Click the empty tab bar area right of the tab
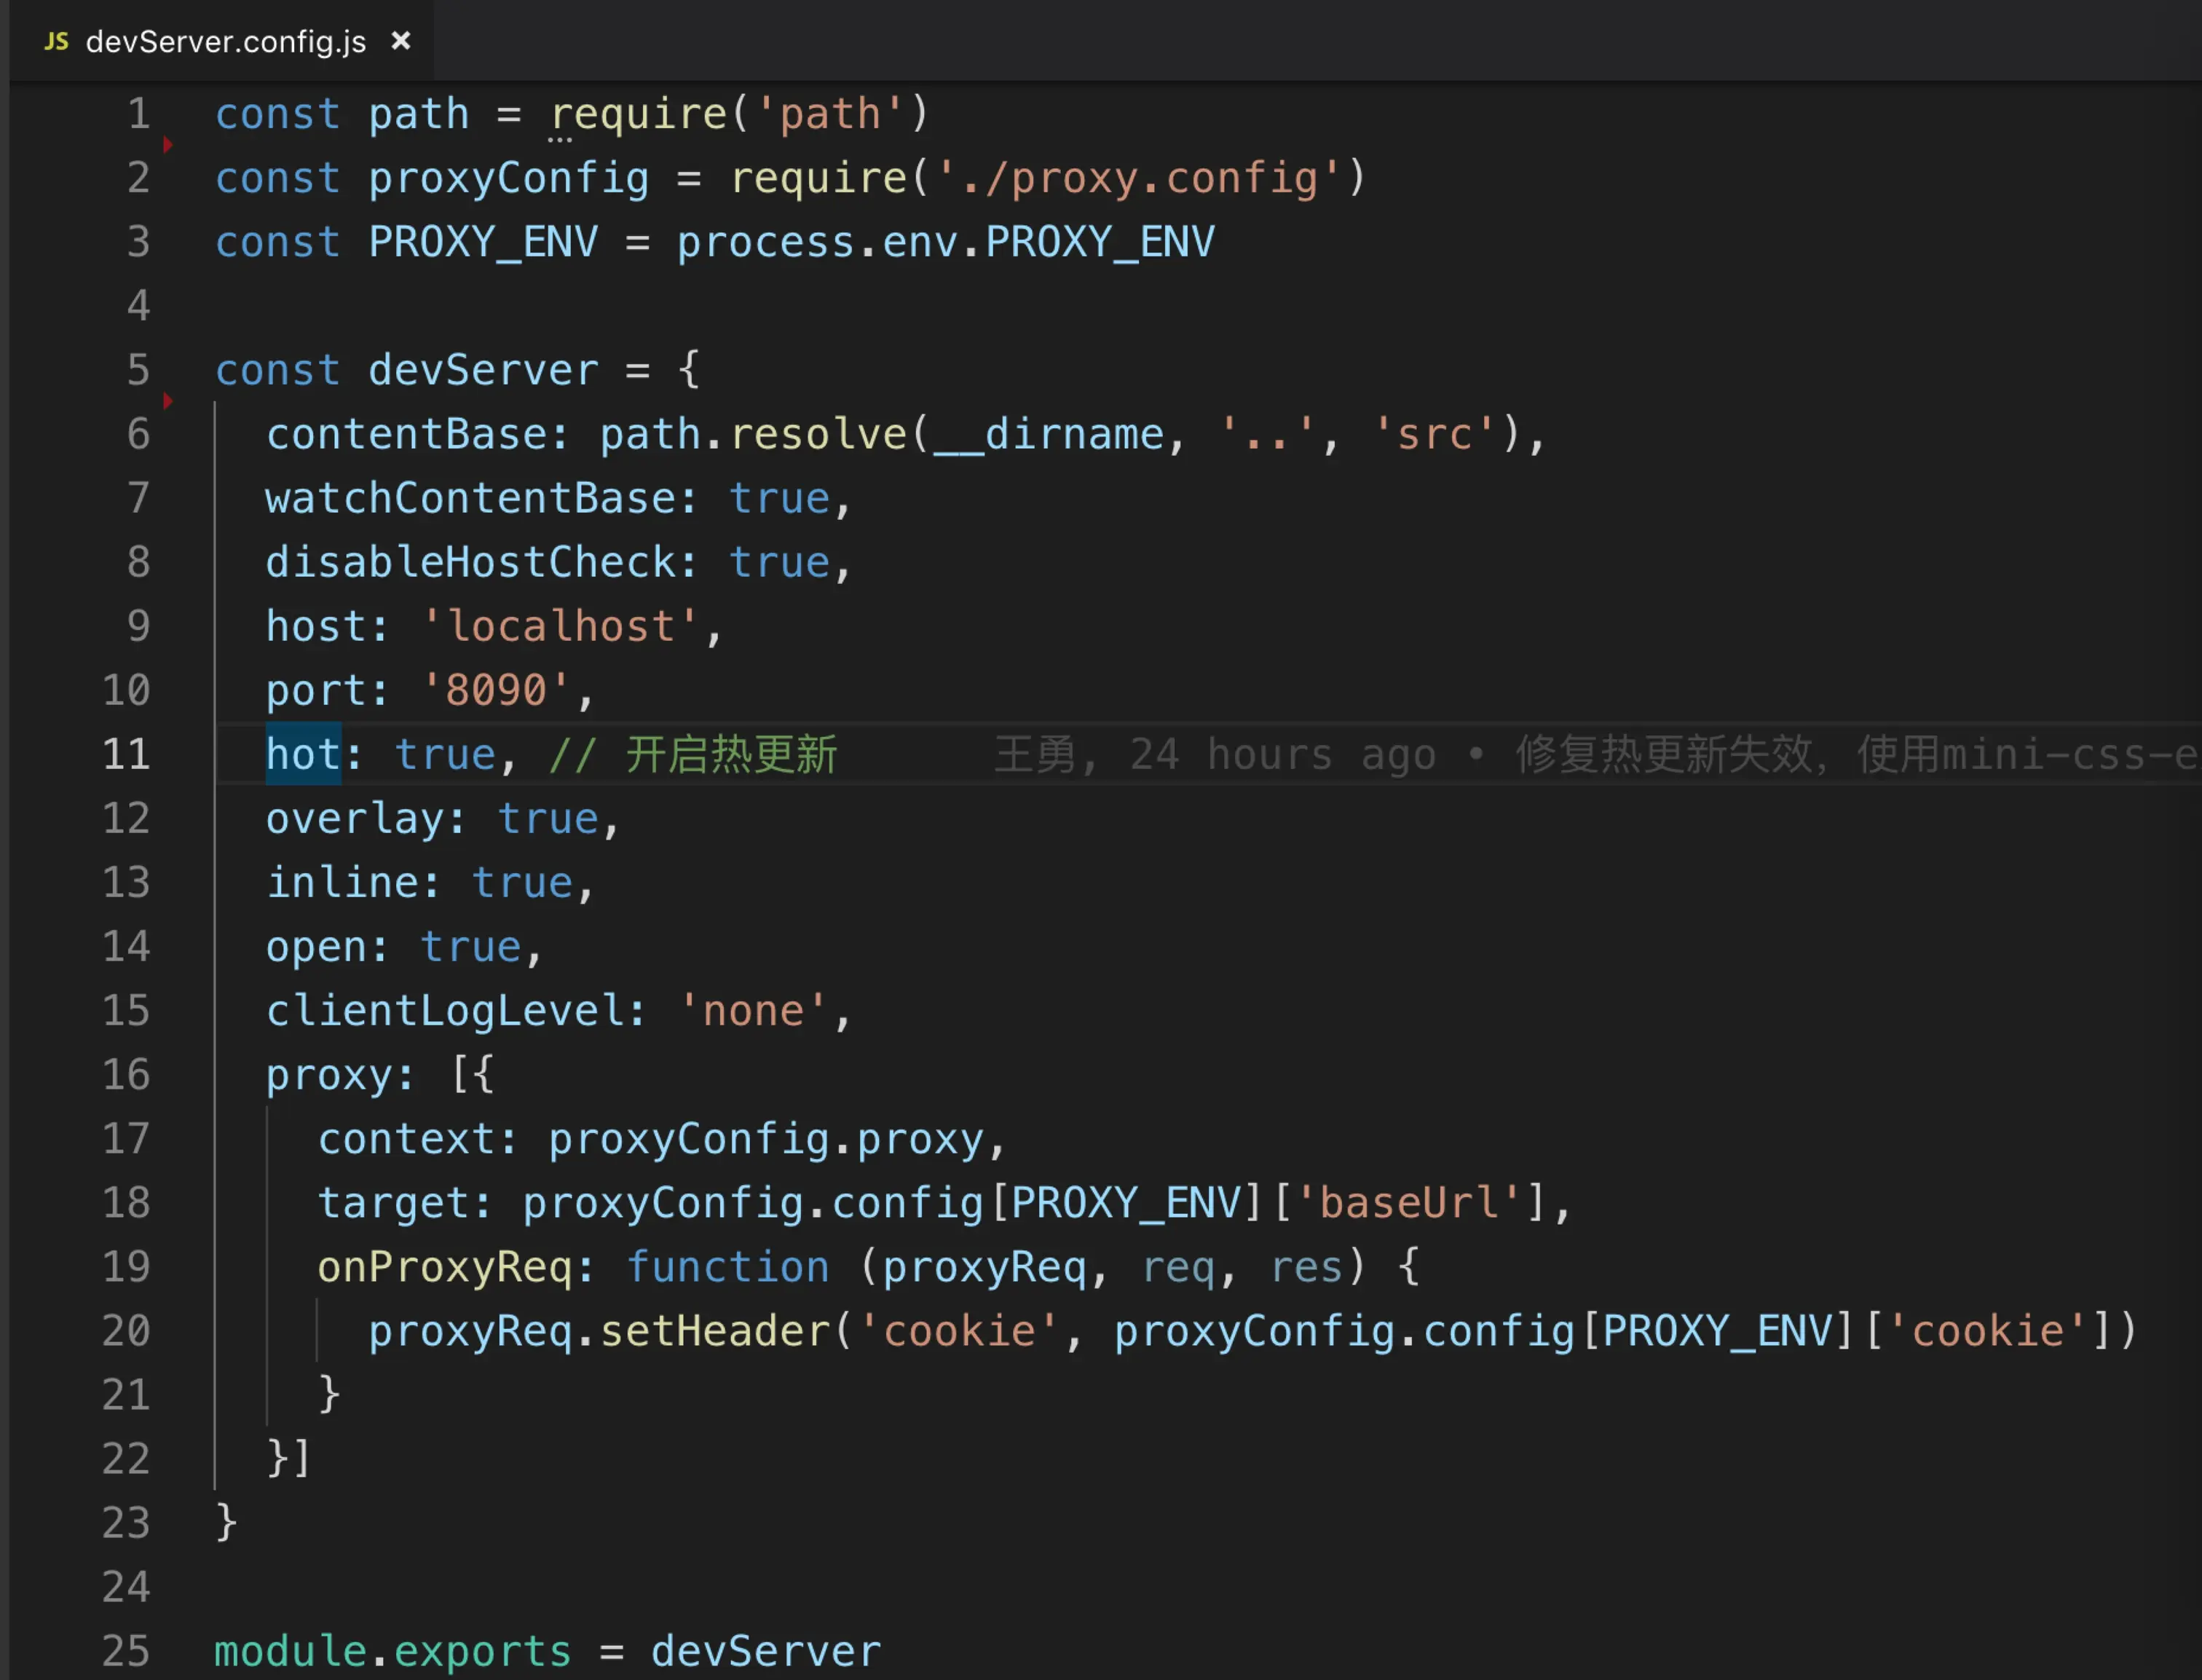 [x=1300, y=41]
